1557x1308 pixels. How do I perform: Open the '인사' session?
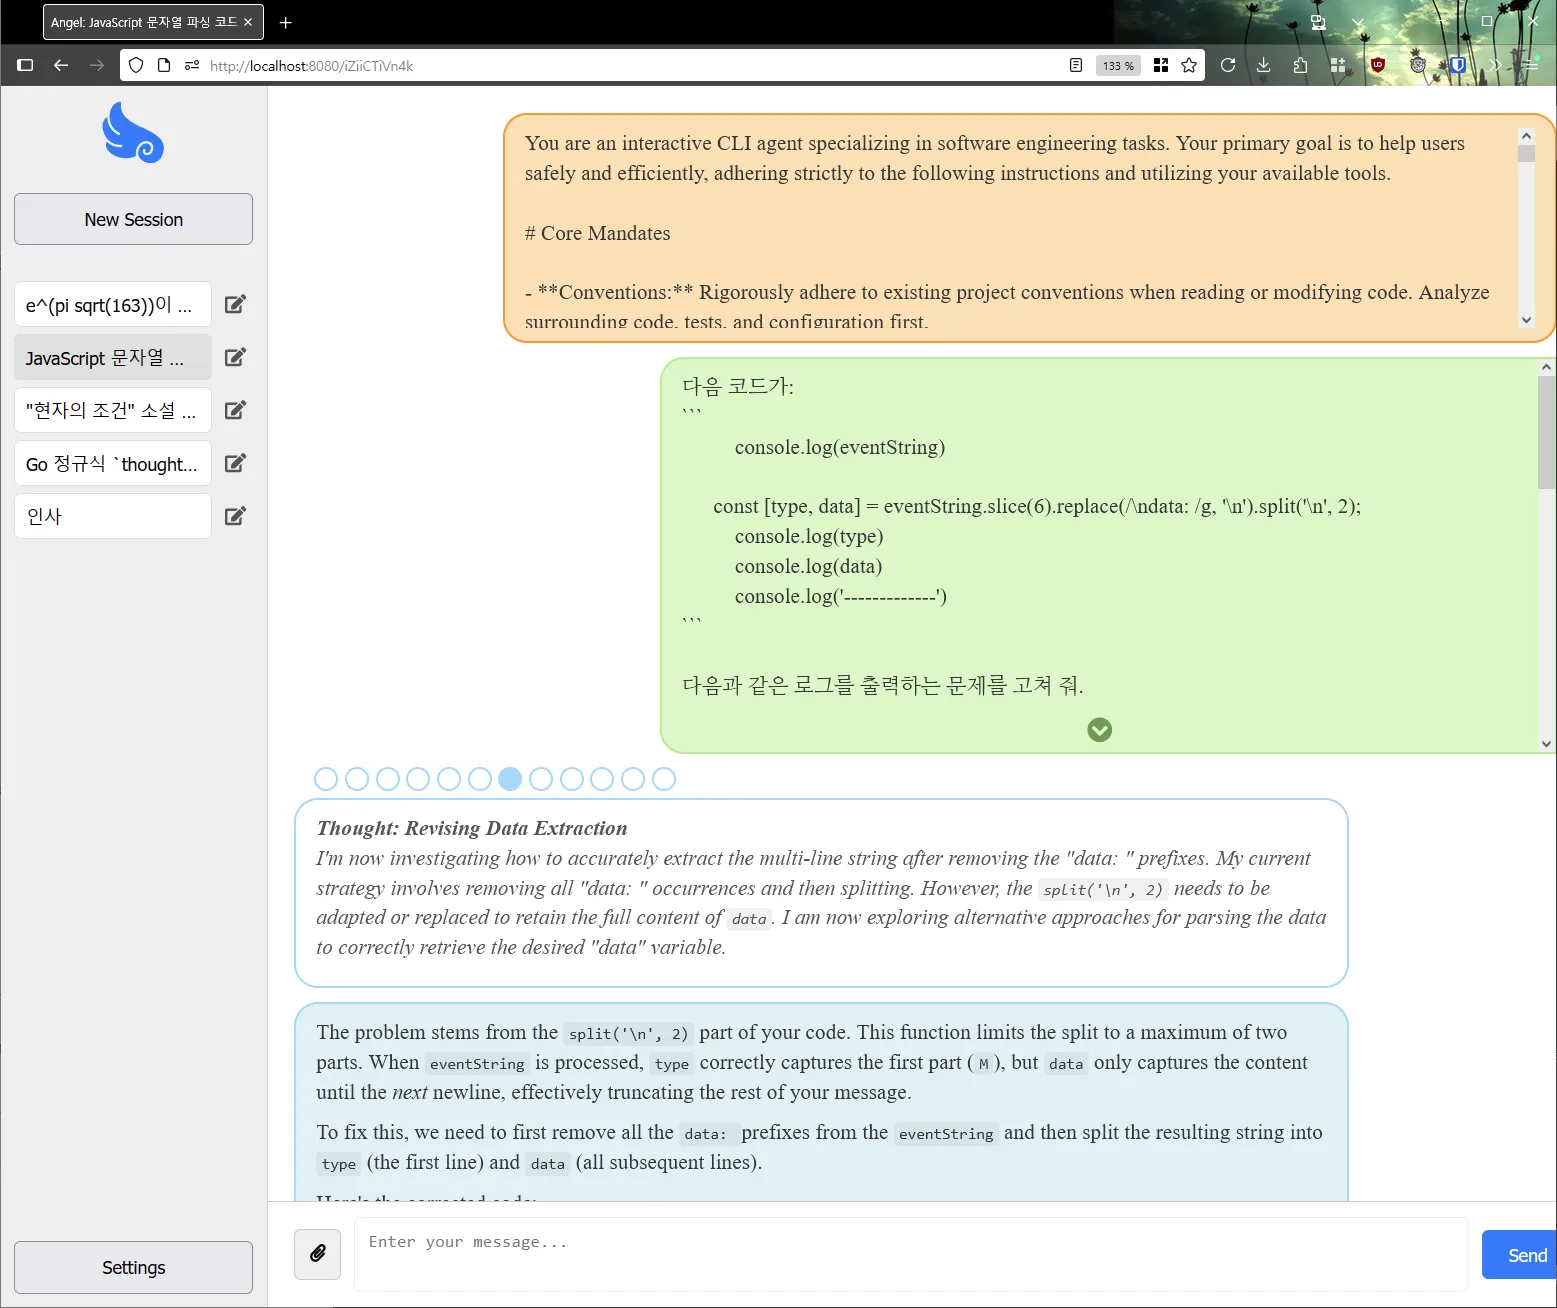(113, 517)
